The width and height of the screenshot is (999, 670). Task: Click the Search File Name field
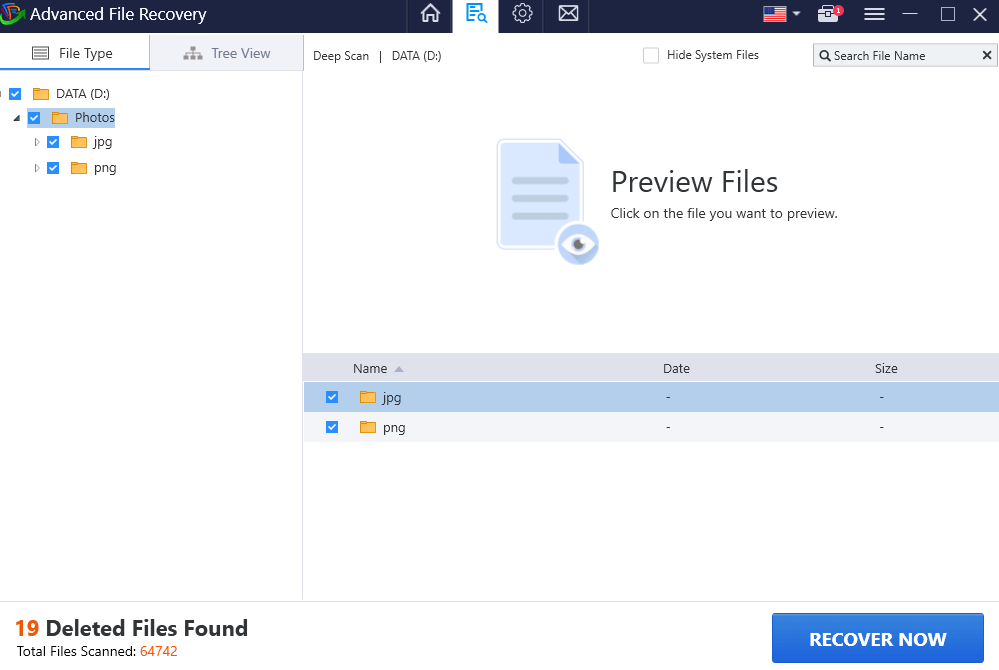(905, 55)
